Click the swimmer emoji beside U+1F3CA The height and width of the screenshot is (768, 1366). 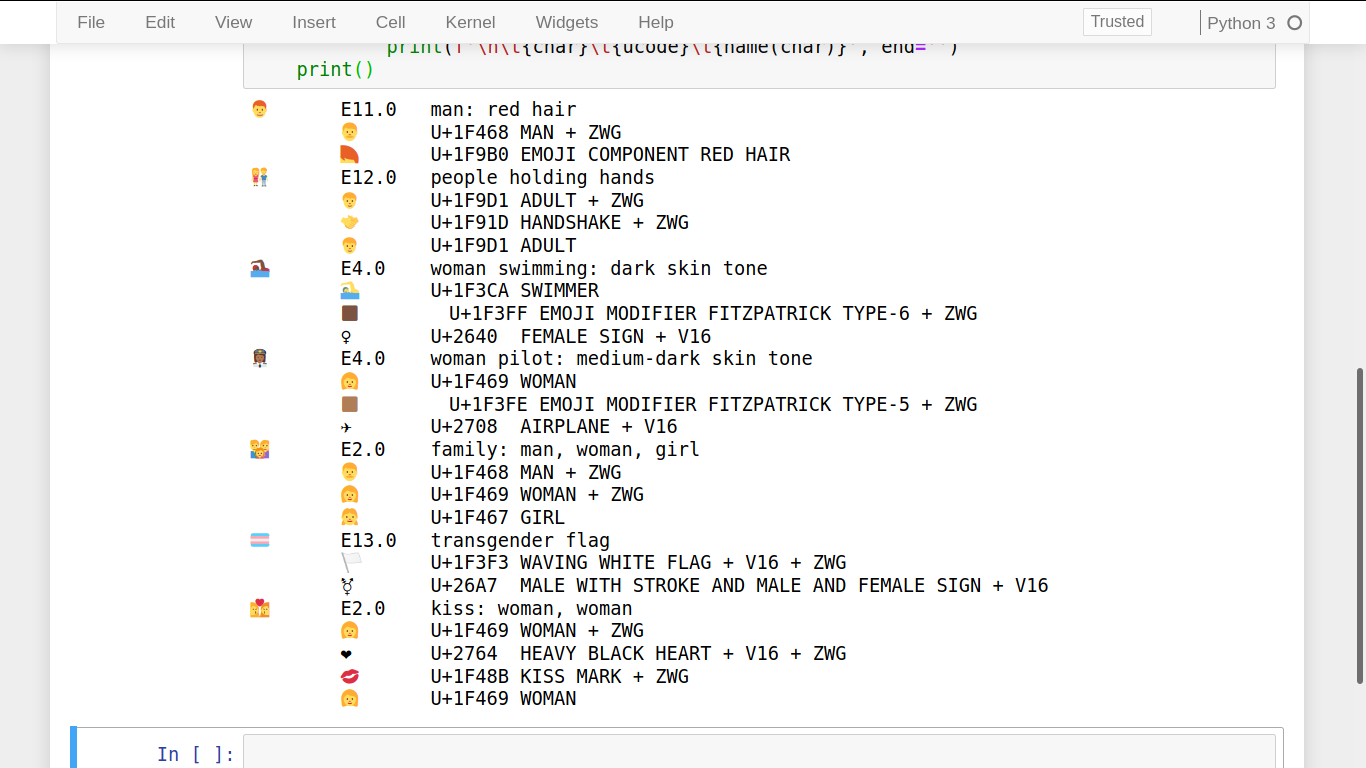point(349,291)
